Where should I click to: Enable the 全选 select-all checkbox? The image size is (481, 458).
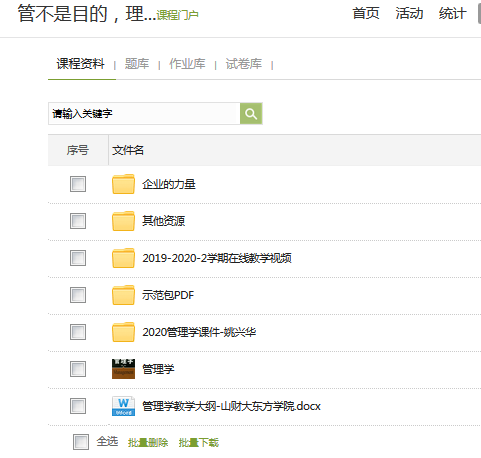[x=81, y=442]
